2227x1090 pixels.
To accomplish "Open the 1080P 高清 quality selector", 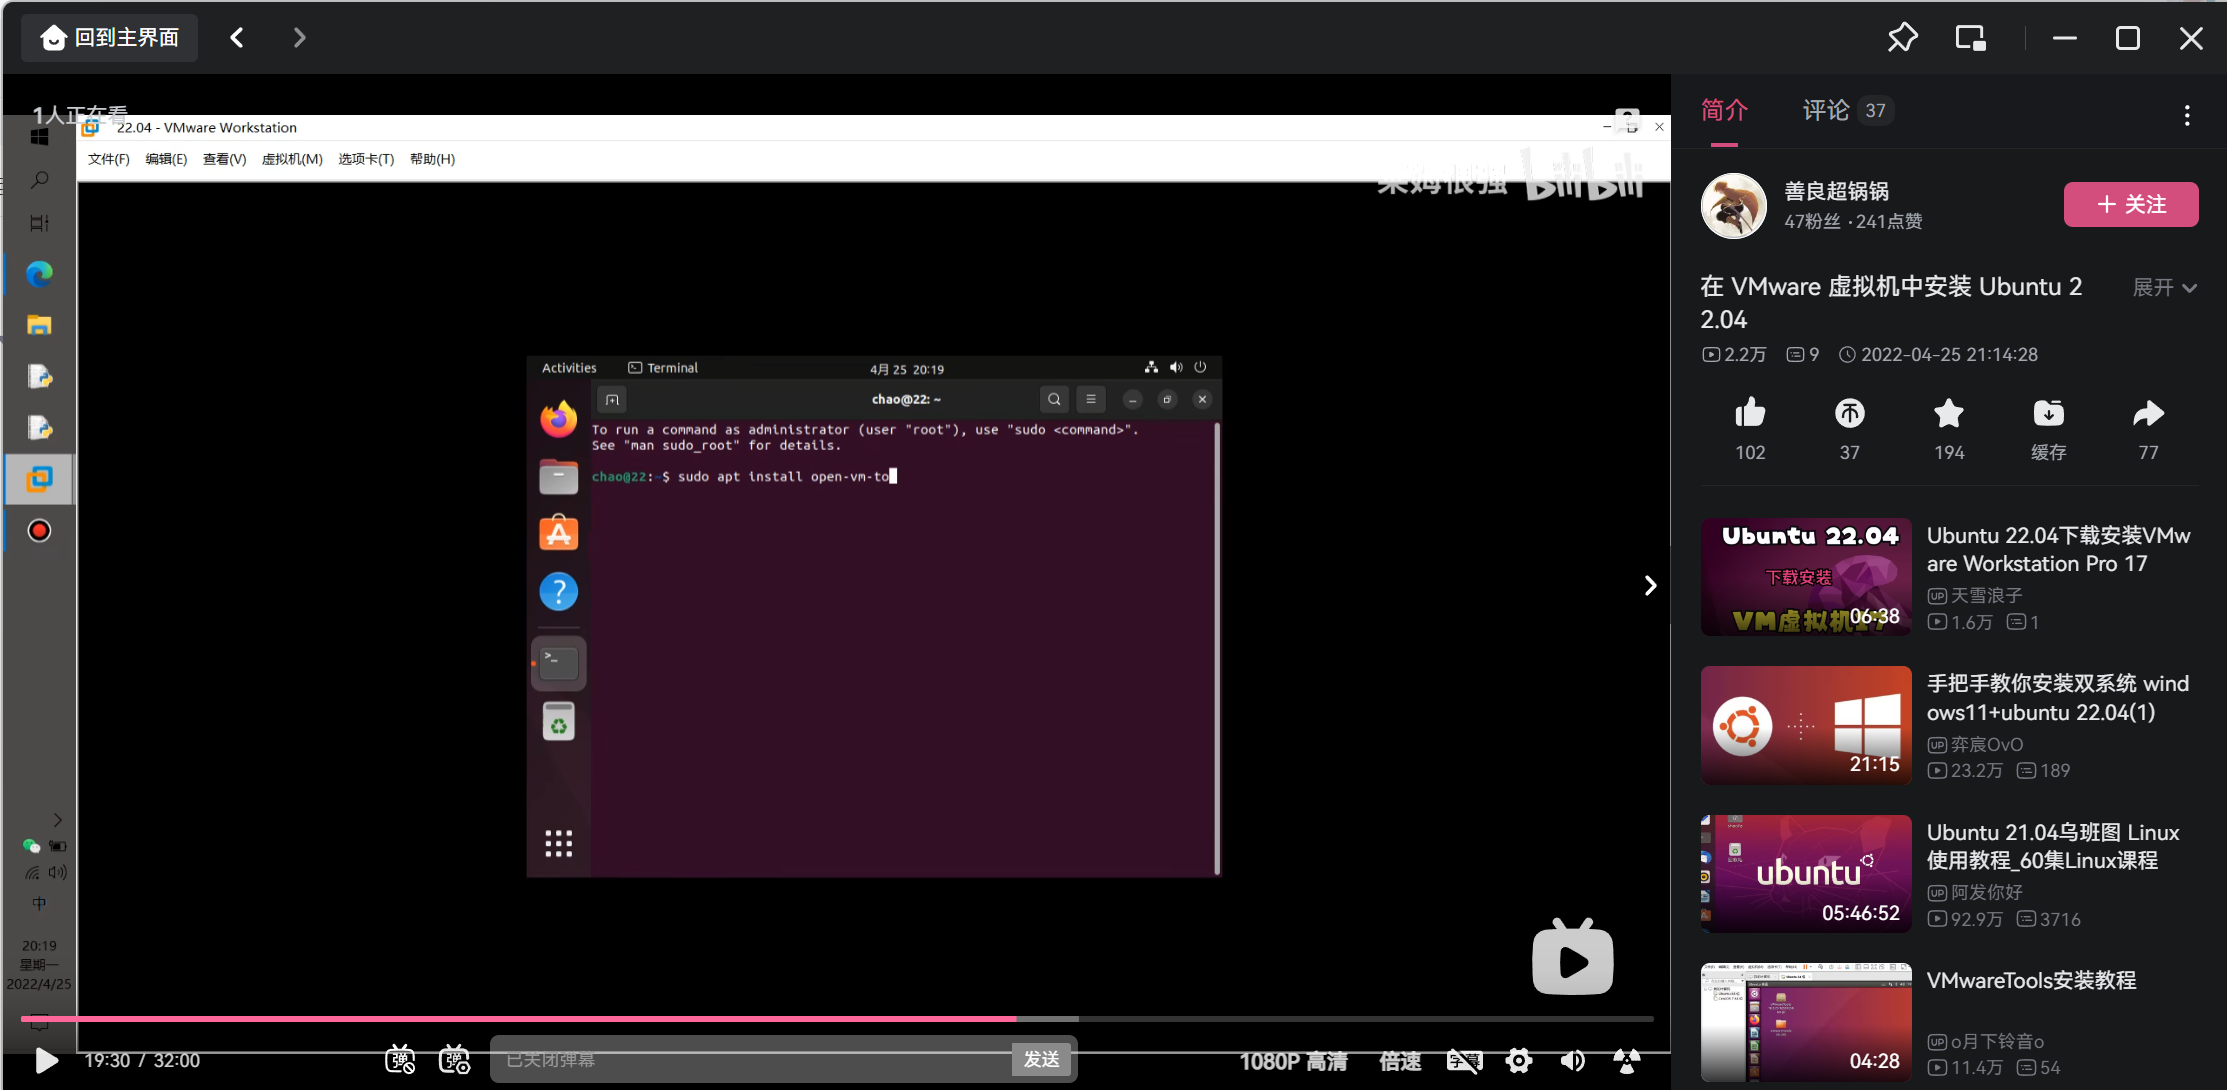I will click(x=1293, y=1061).
